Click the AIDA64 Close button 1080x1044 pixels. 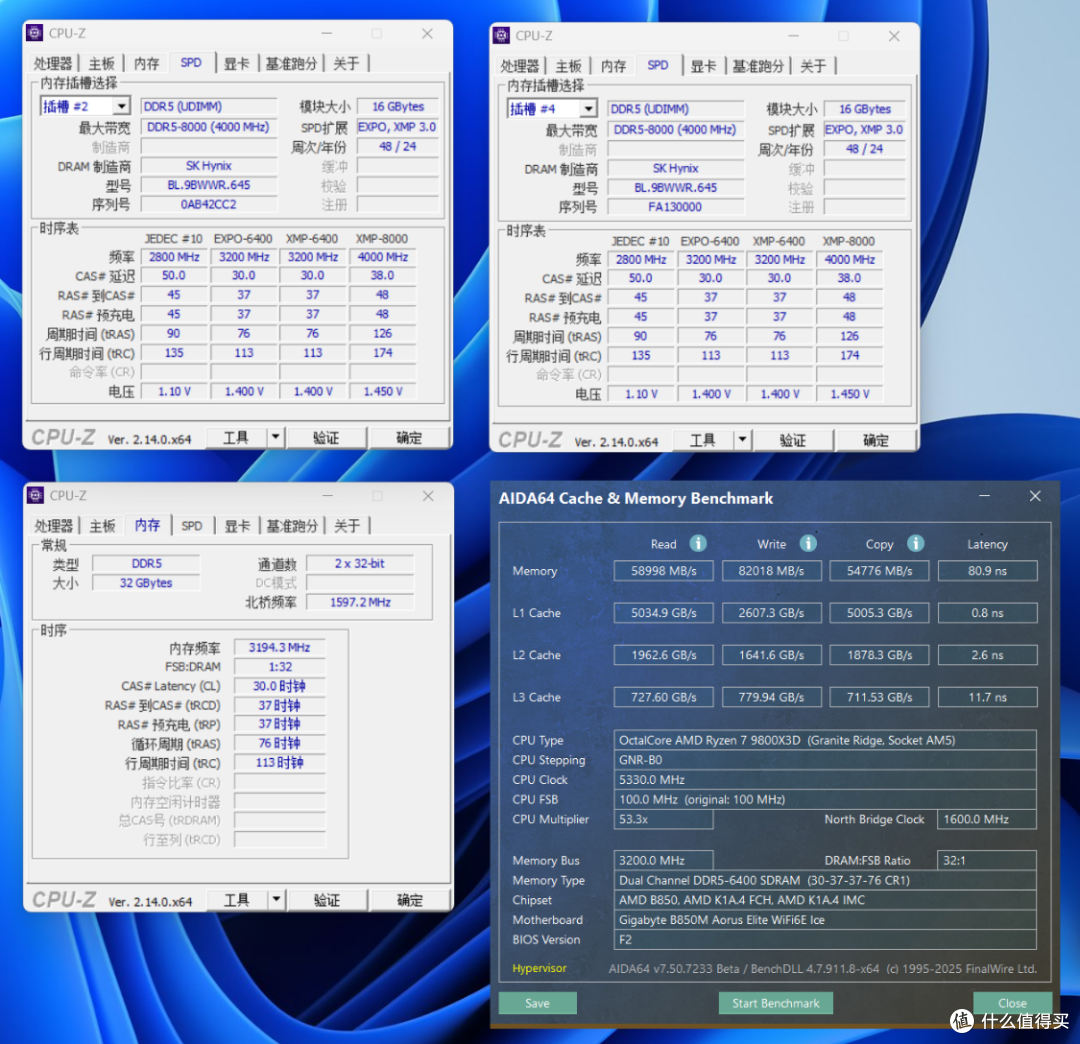click(x=1012, y=1003)
